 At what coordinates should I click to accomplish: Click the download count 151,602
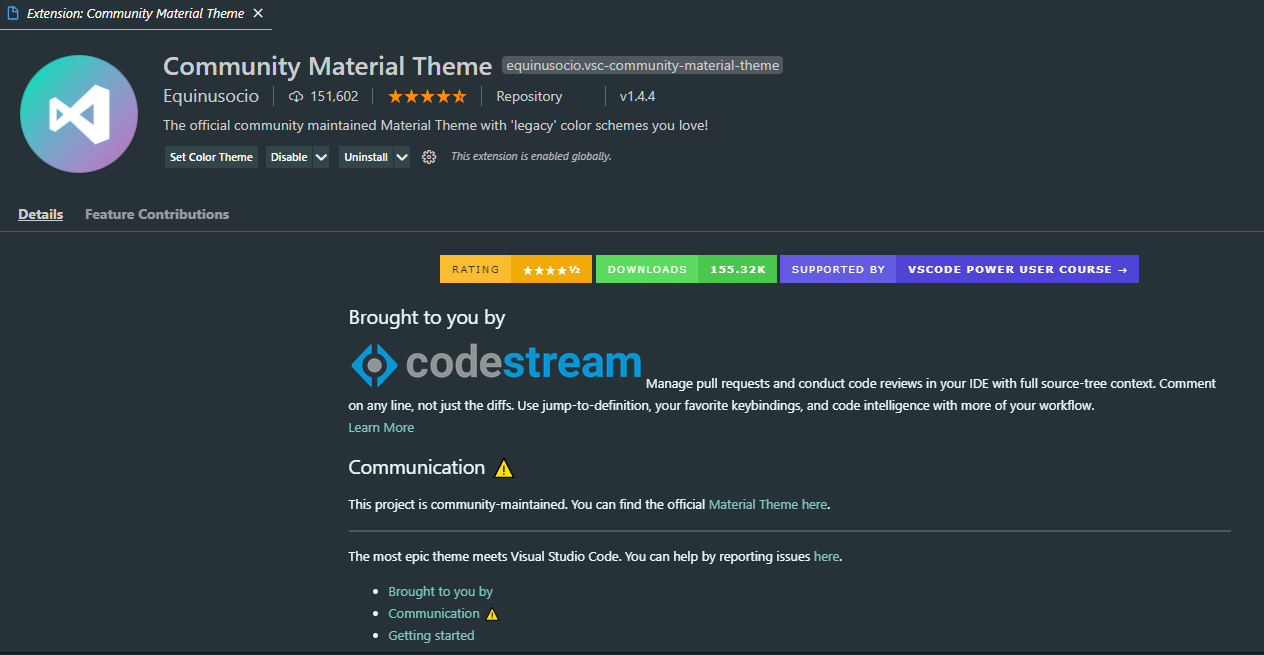pyautogui.click(x=334, y=97)
